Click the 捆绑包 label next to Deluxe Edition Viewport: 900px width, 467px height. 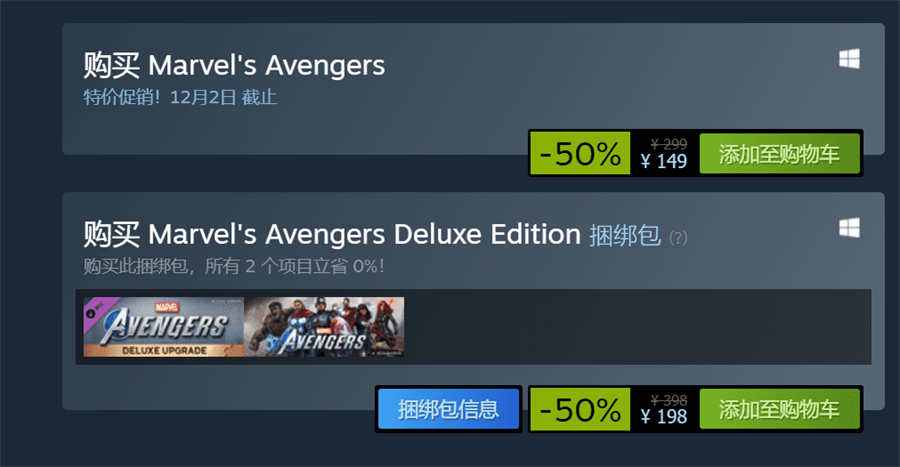click(x=625, y=235)
